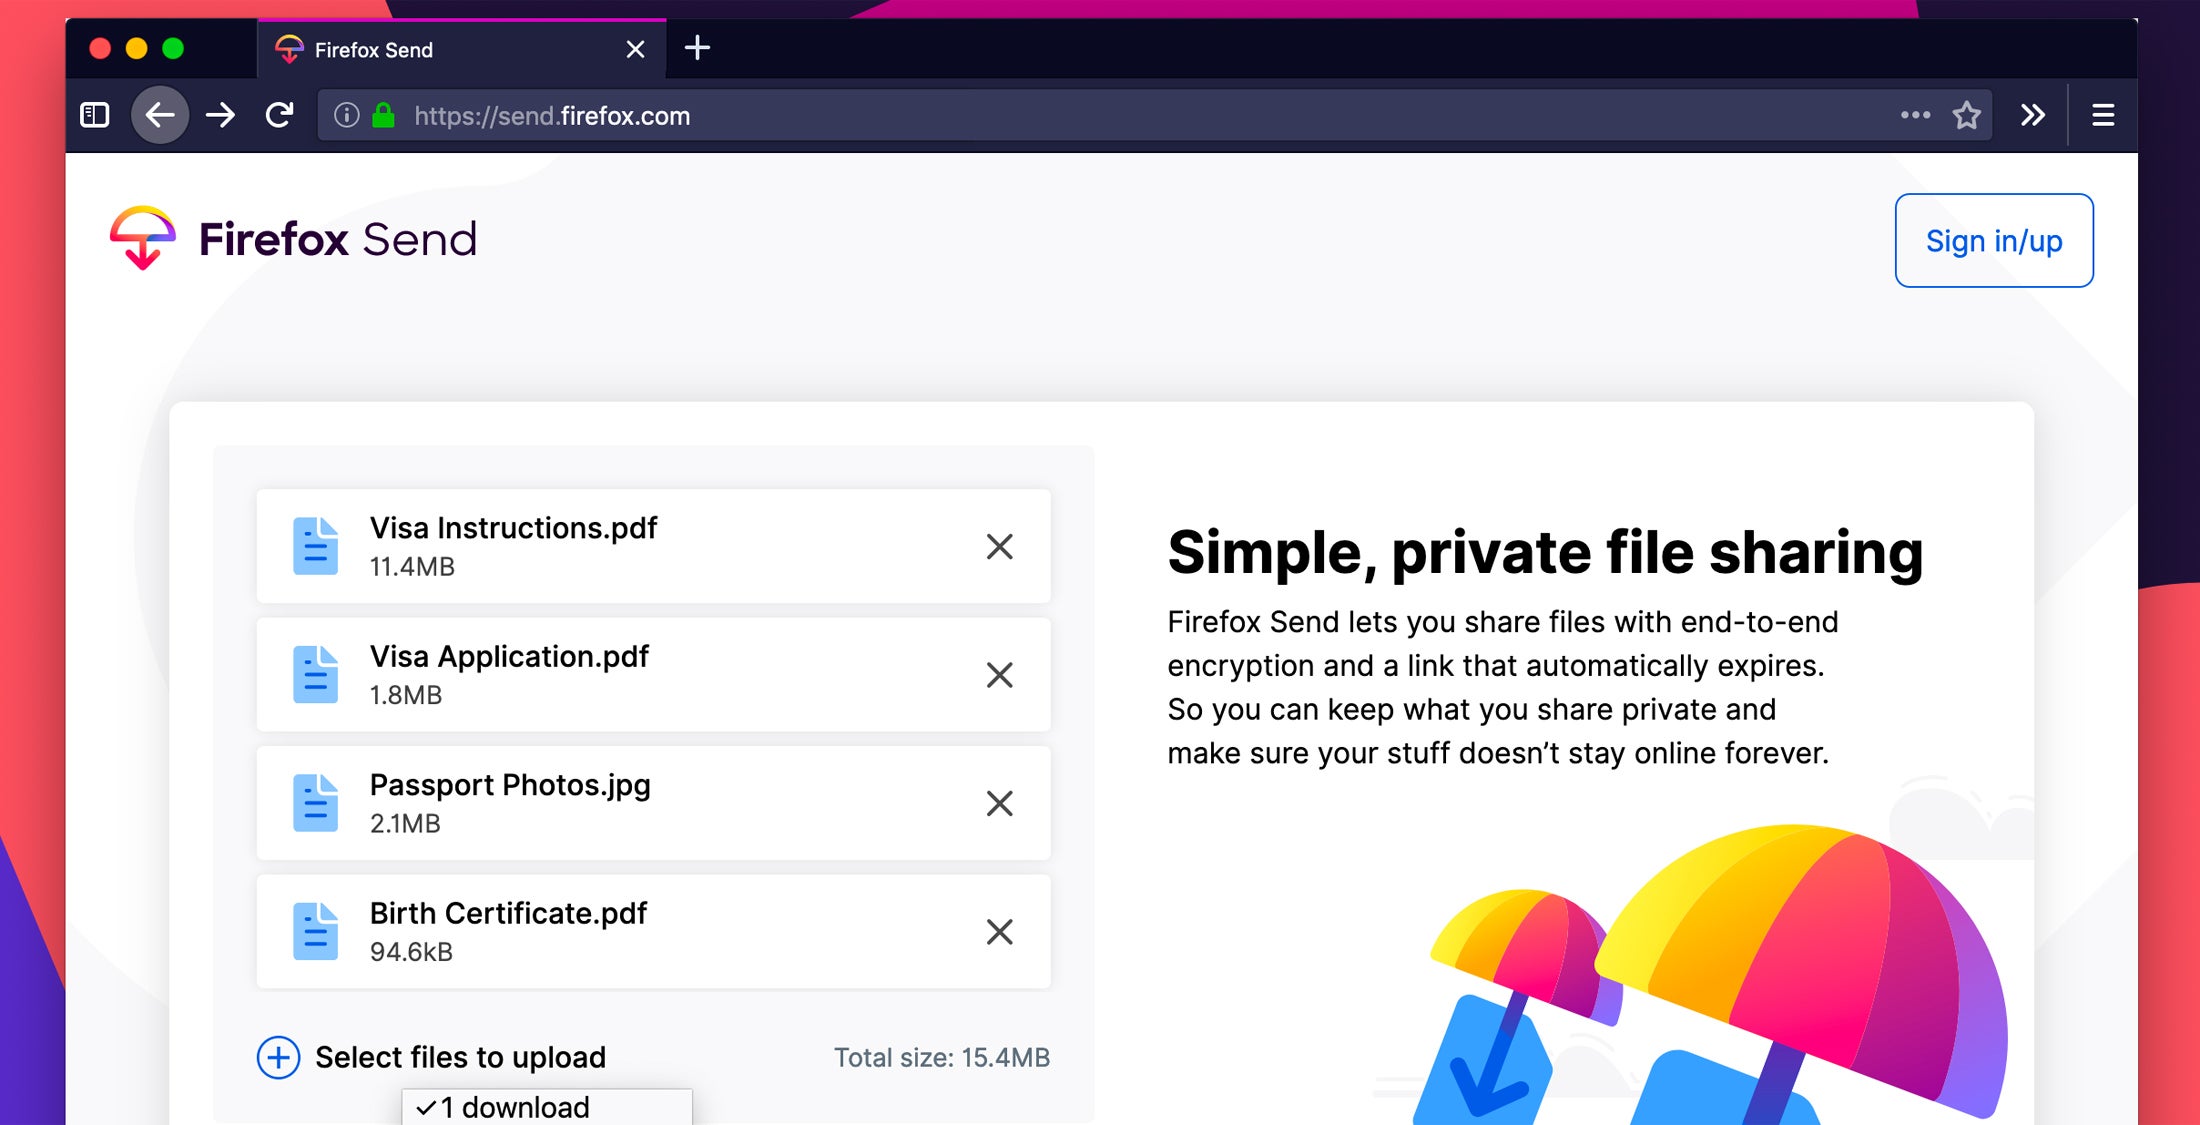Click the Sign in/up button

(x=1994, y=241)
